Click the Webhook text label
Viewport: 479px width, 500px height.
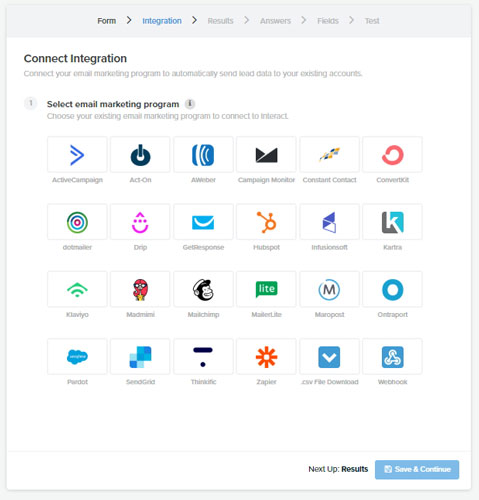click(392, 382)
